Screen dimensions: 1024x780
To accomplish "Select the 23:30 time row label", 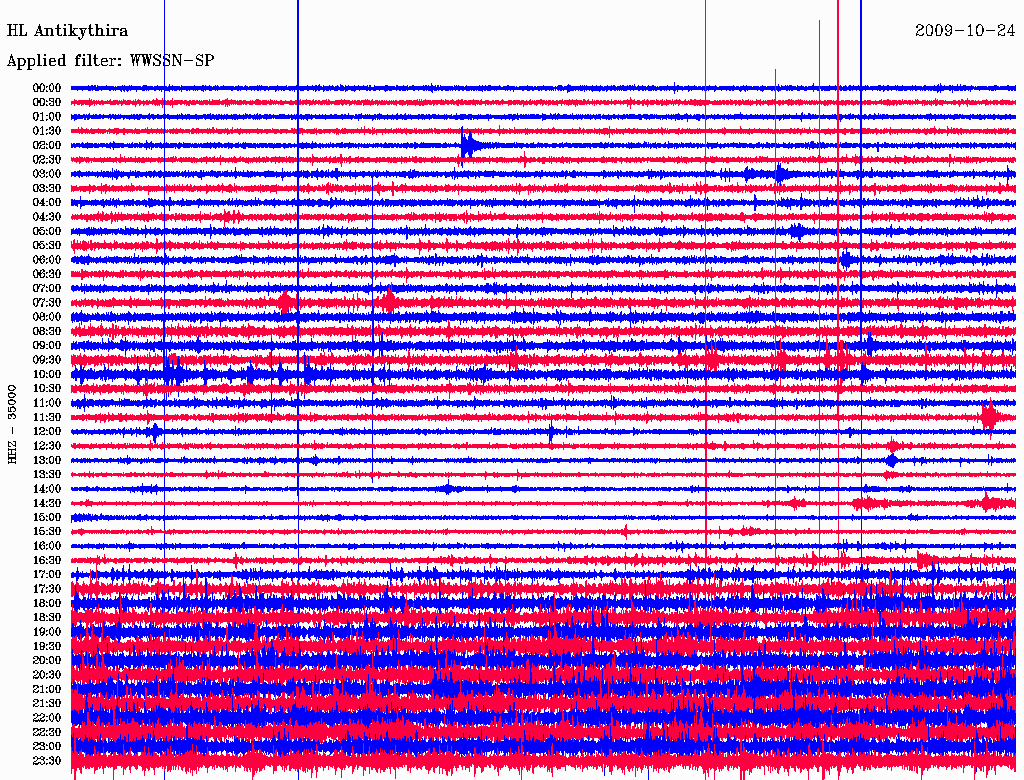I will click(x=47, y=761).
